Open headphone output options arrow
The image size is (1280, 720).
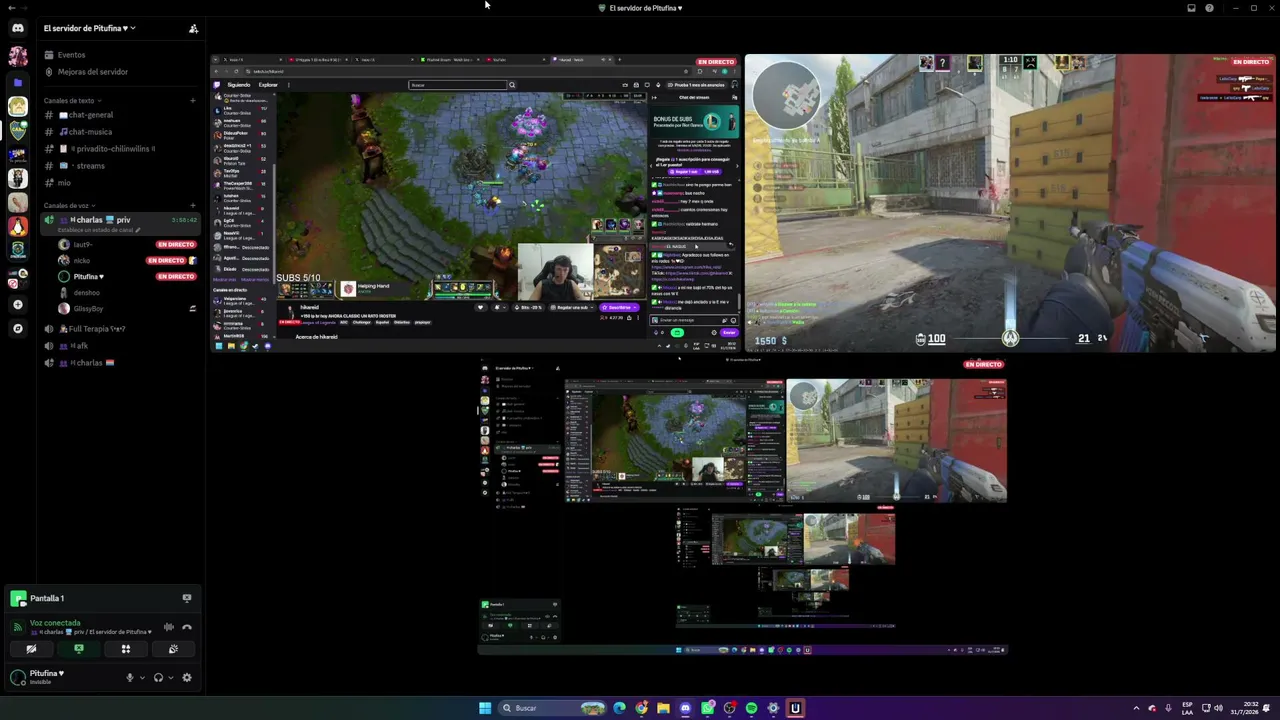point(170,678)
